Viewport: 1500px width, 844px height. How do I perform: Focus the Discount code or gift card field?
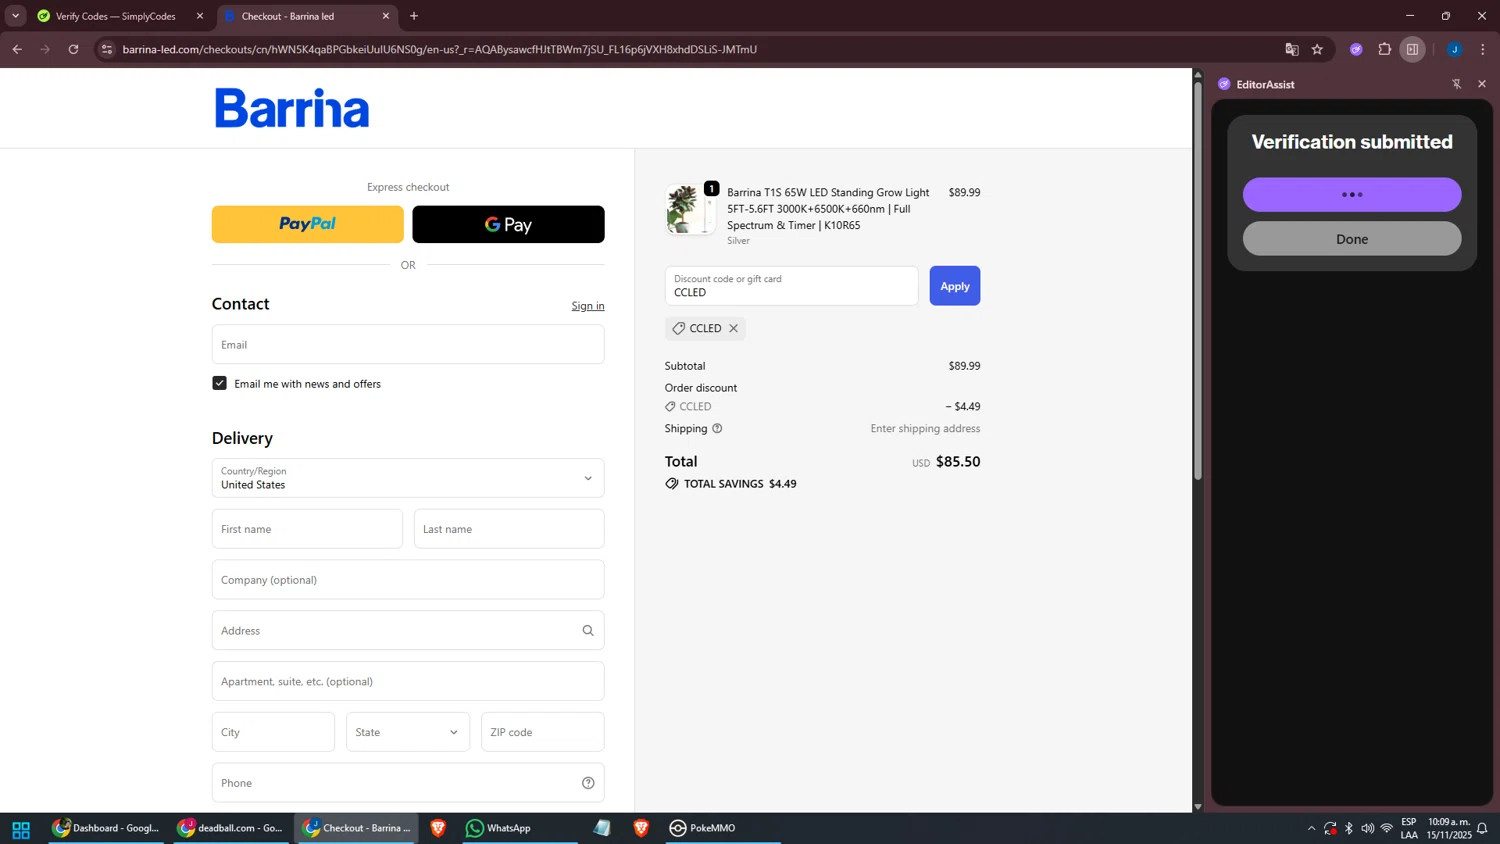[791, 286]
